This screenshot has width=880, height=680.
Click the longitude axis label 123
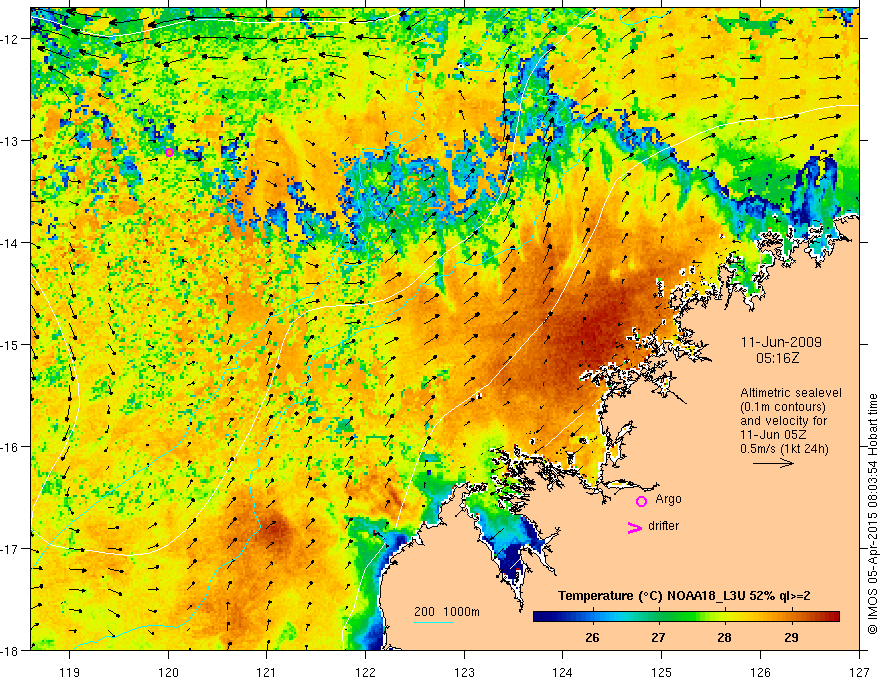click(464, 672)
